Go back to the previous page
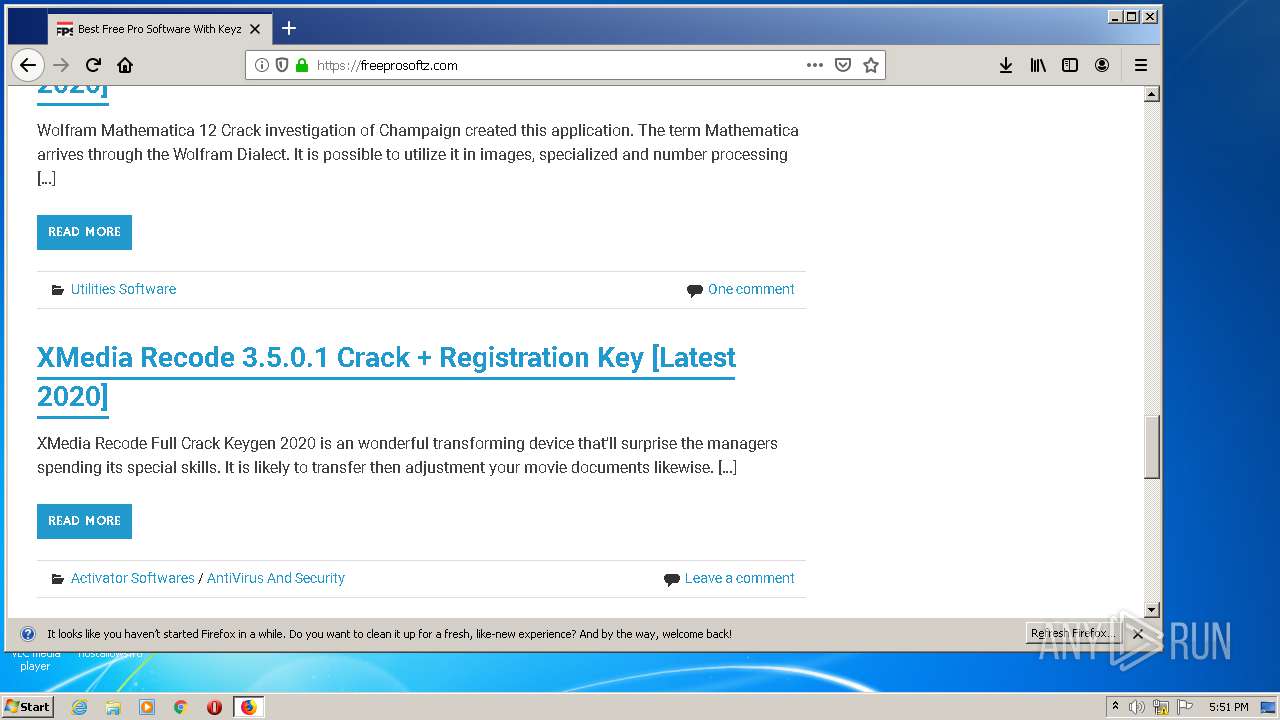Viewport: 1280px width, 720px height. [28, 65]
